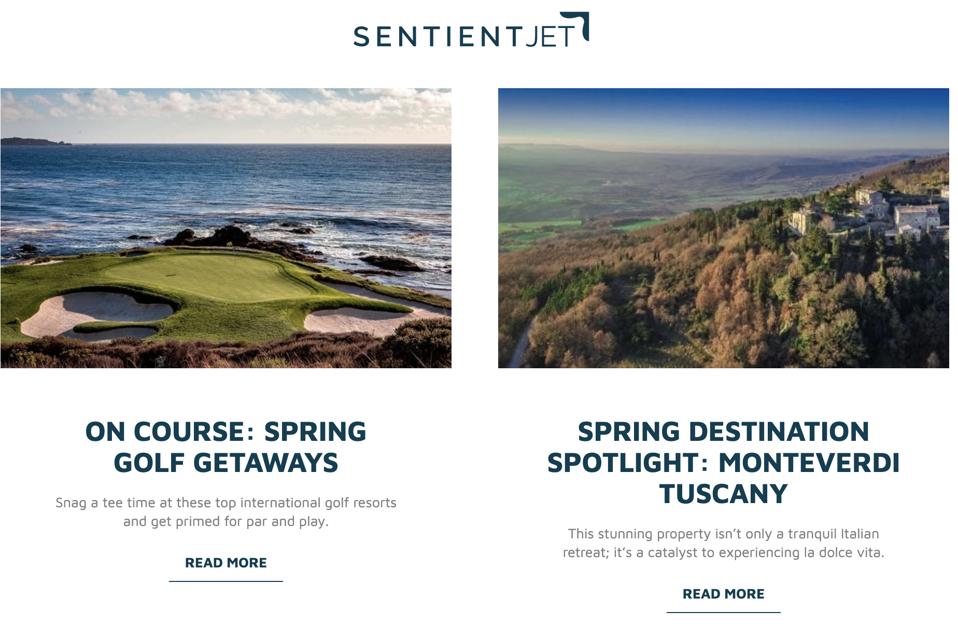958x639 pixels.
Task: Click the word SENTIENT in the header logo
Action: [436, 36]
